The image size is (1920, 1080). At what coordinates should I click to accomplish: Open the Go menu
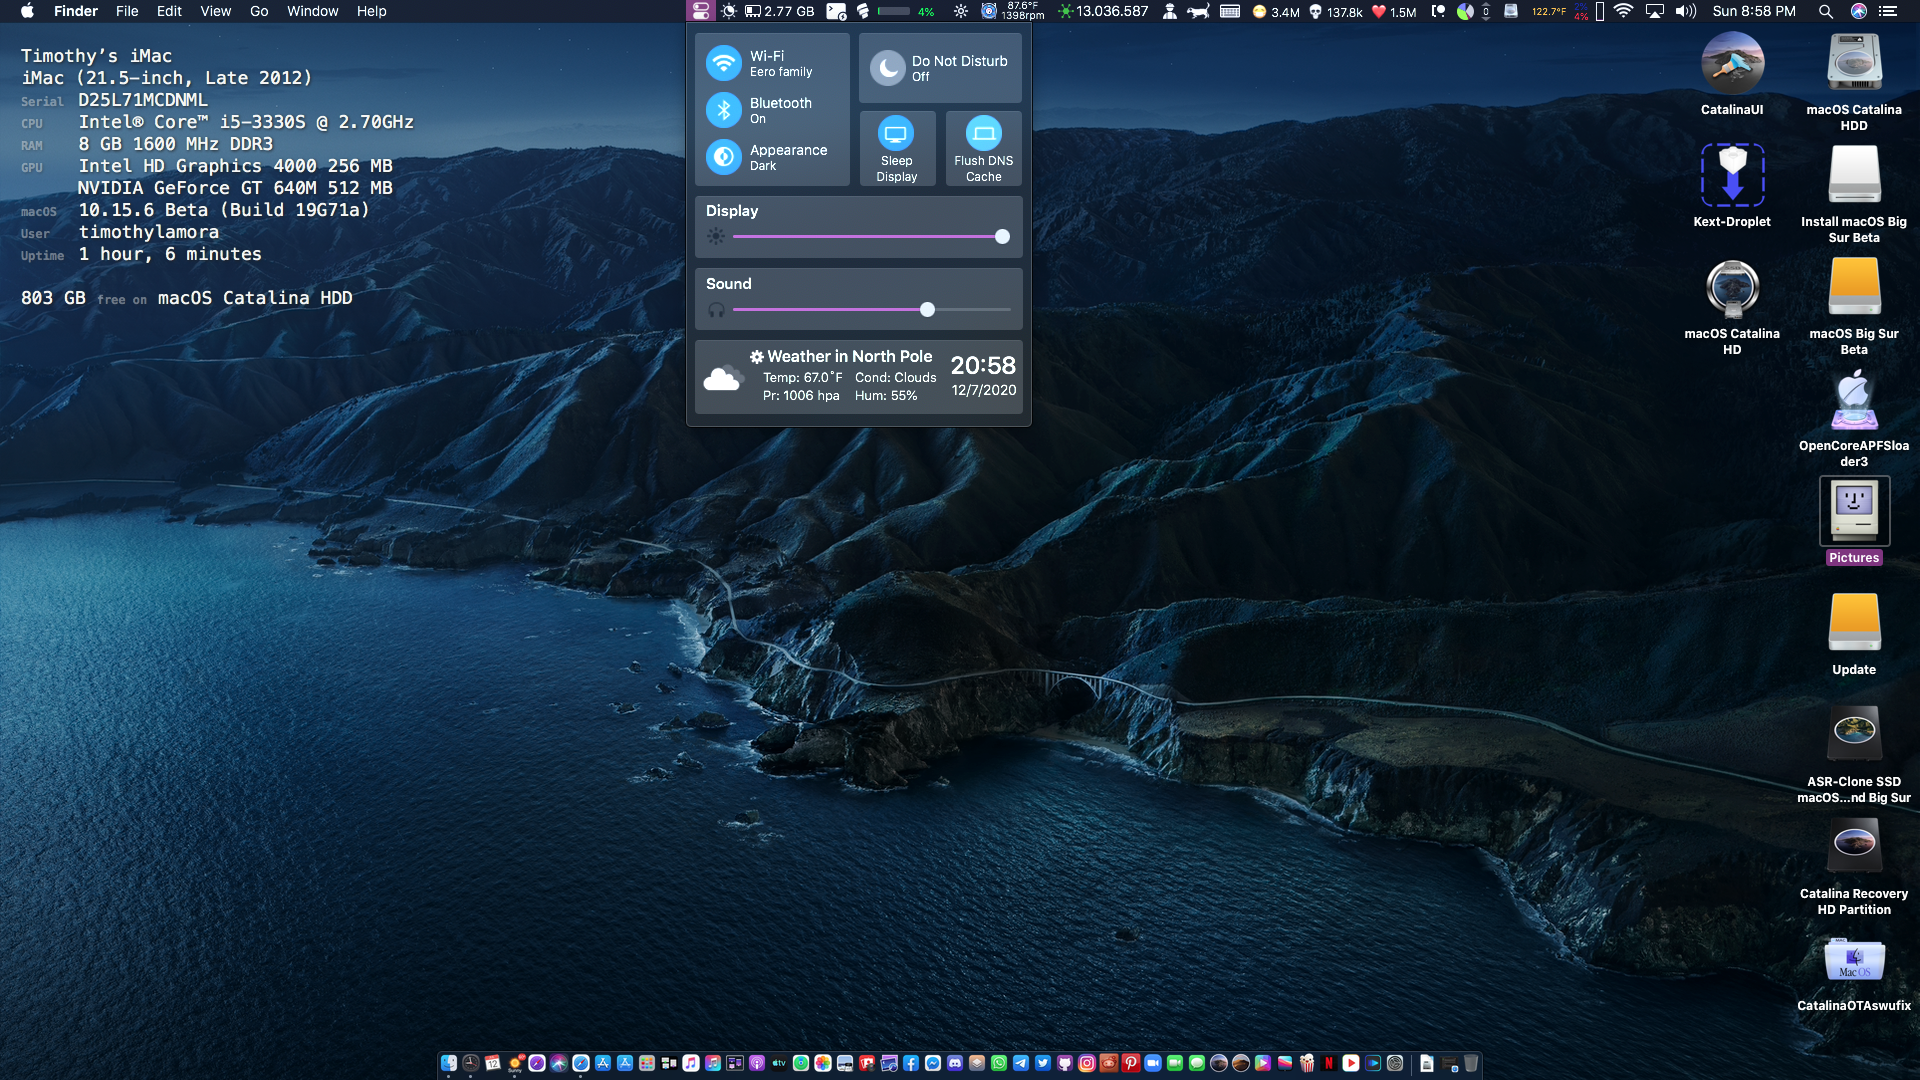click(259, 11)
